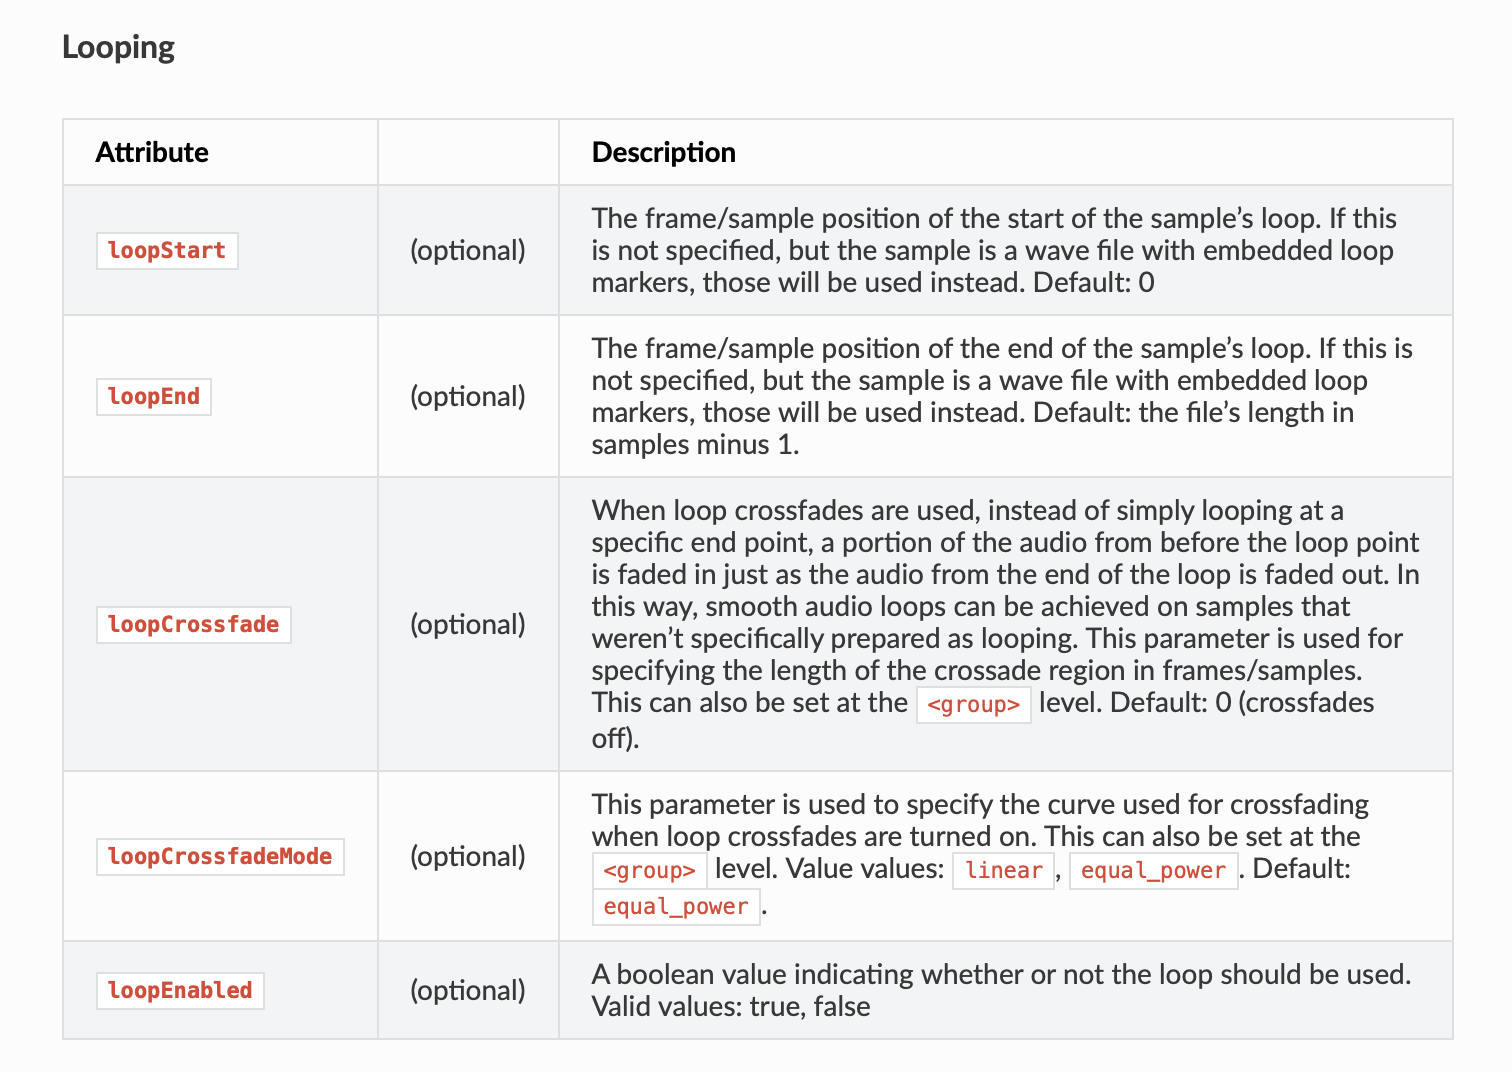
Task: Click the equal_power tag beside linear
Action: pyautogui.click(x=1153, y=870)
